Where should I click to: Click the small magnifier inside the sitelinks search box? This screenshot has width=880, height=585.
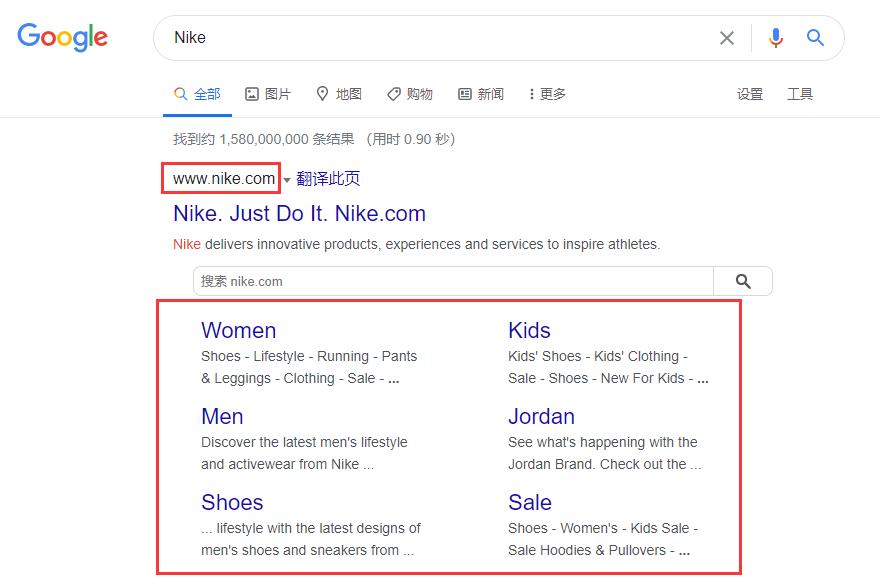coord(742,280)
